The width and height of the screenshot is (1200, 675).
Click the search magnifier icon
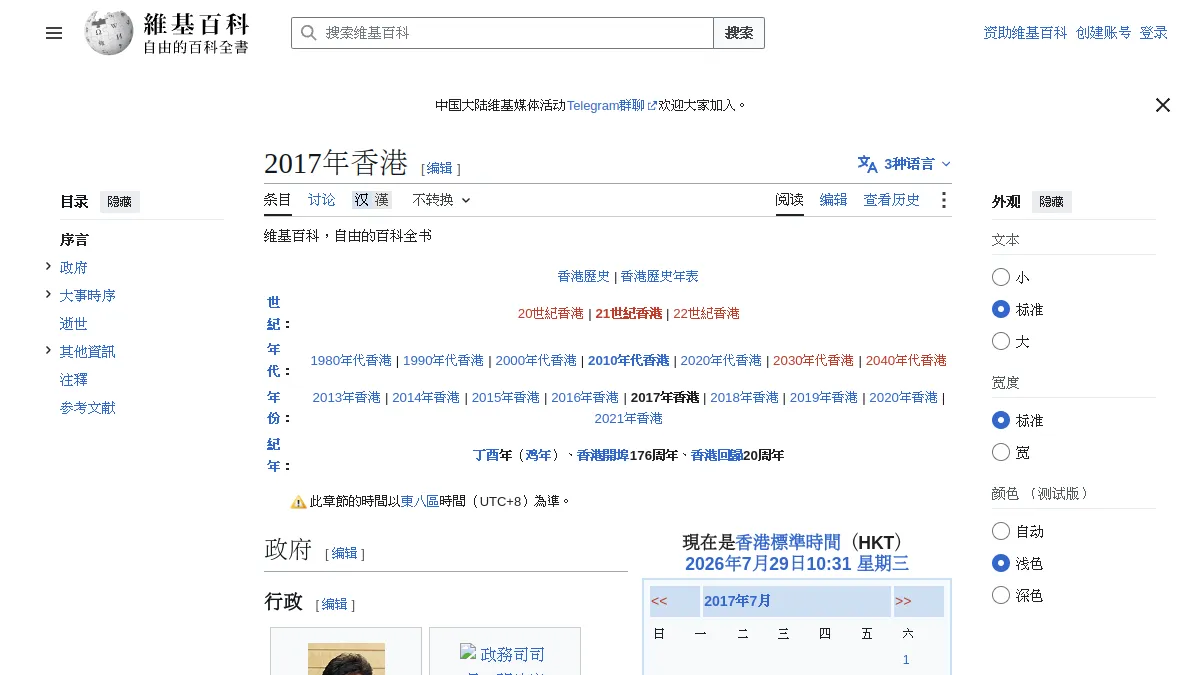coord(308,33)
